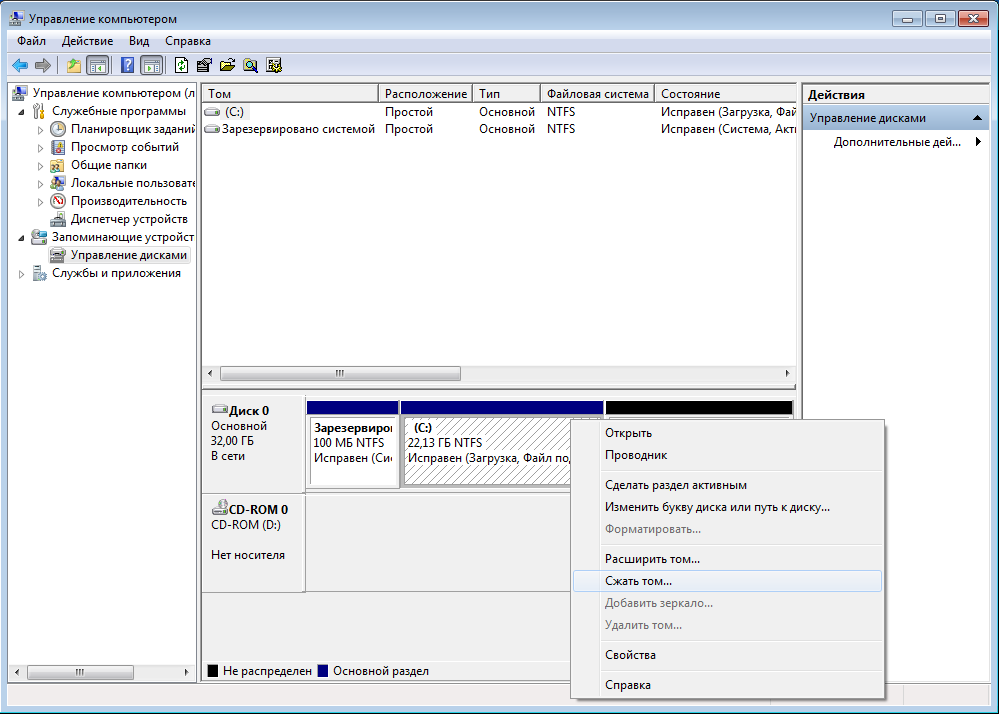The width and height of the screenshot is (999, 714).
Task: Choose Сжать том in context menu
Action: pos(727,581)
